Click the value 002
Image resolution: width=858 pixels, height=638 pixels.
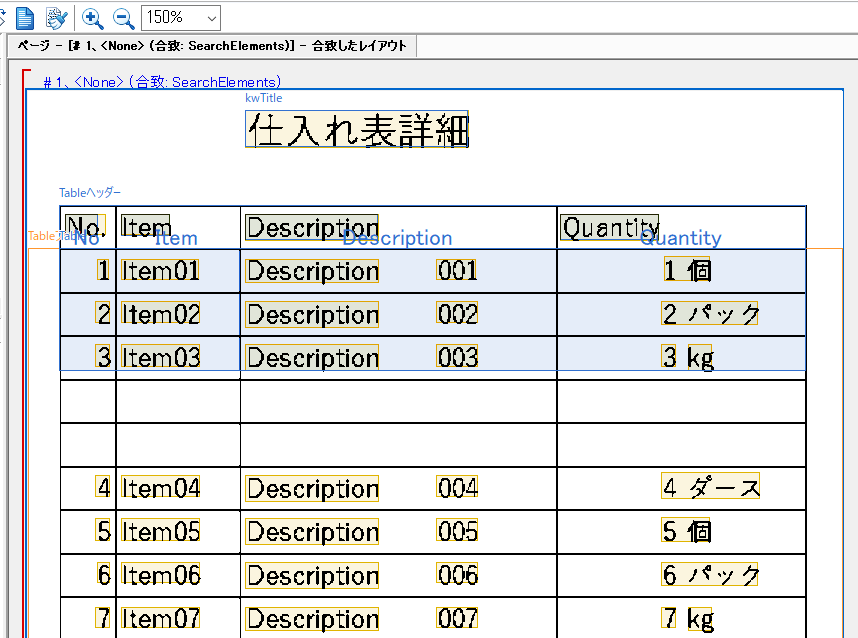457,313
